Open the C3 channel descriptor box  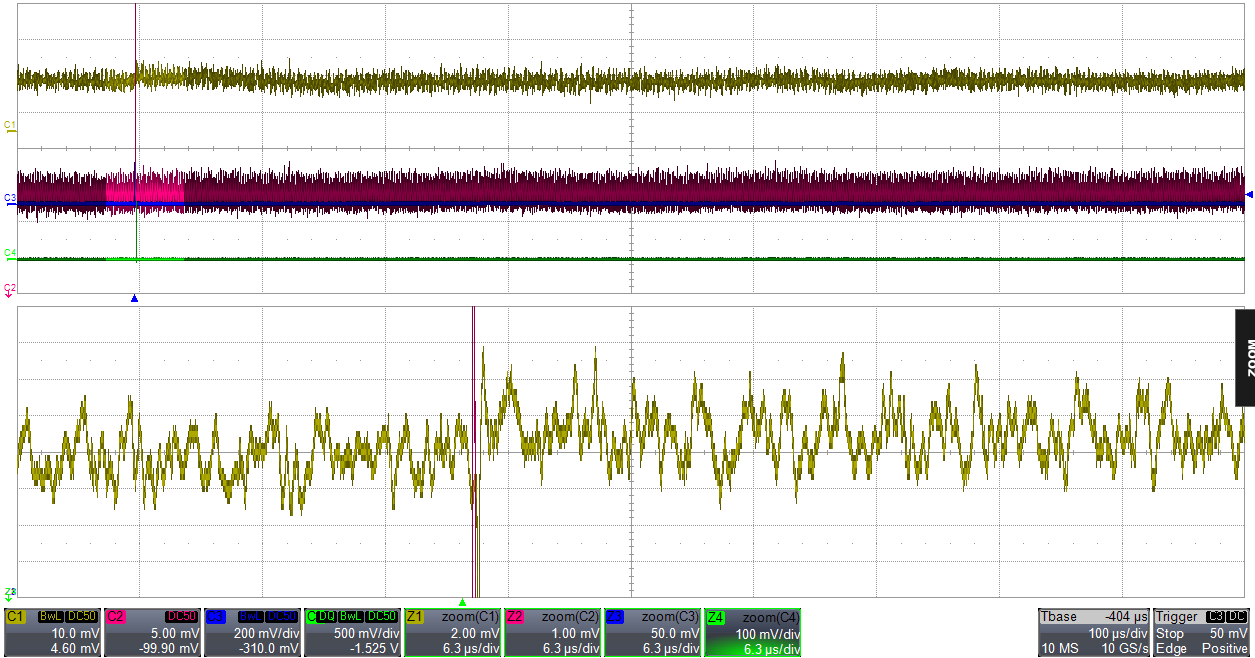[253, 633]
